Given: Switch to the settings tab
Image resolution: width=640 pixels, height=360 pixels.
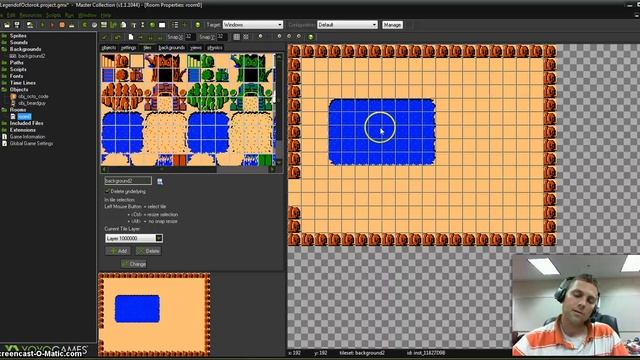Looking at the screenshot, I should [x=128, y=48].
